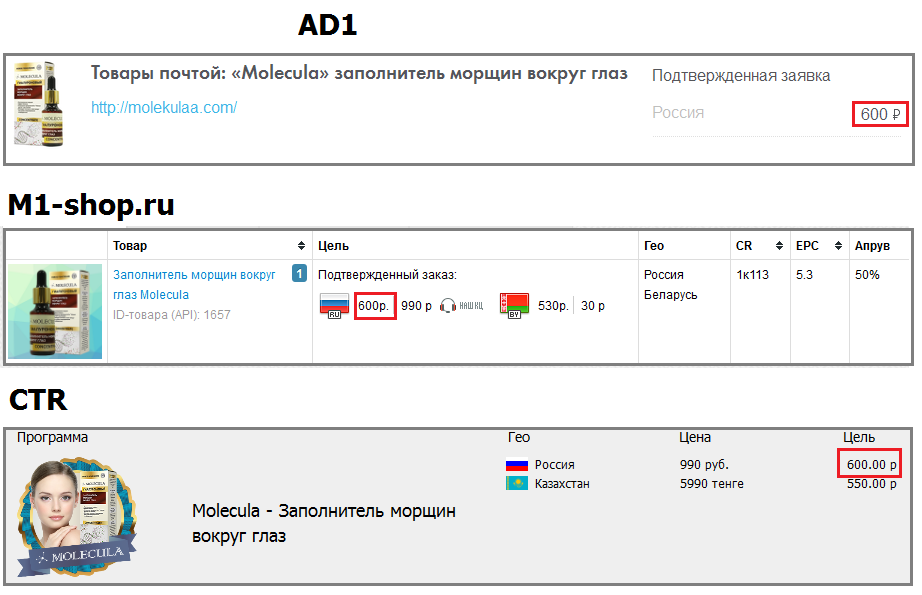Click the Цель column header in M1-shop

(333, 246)
